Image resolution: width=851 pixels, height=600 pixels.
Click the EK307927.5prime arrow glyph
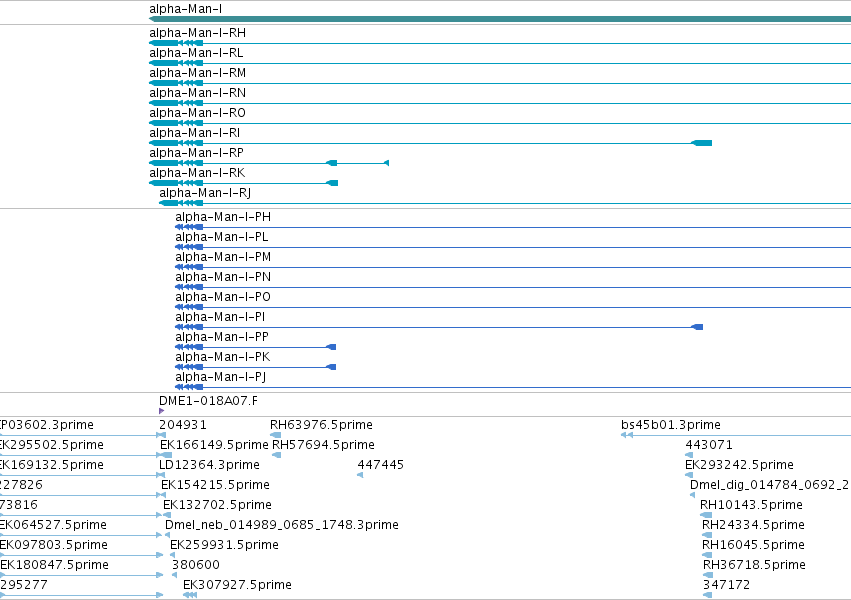(190, 595)
